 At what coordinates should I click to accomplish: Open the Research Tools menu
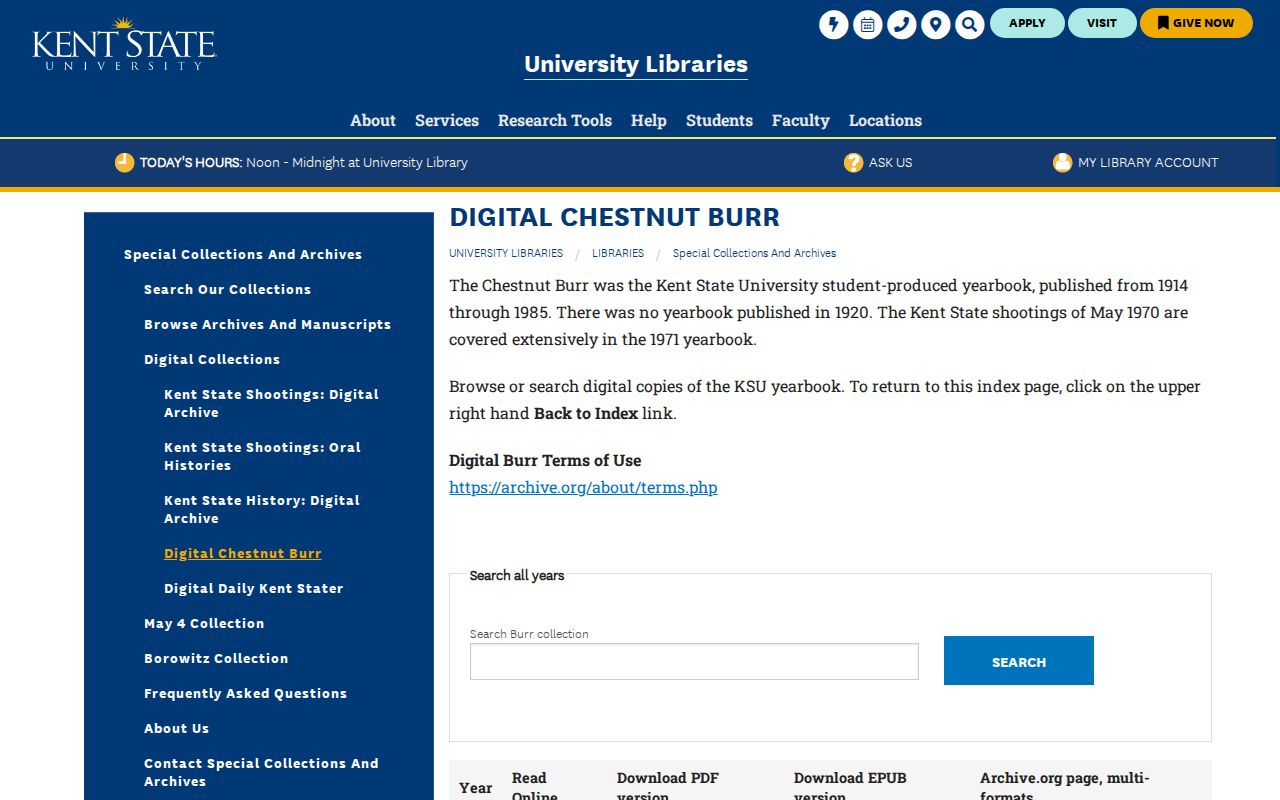[x=555, y=120]
